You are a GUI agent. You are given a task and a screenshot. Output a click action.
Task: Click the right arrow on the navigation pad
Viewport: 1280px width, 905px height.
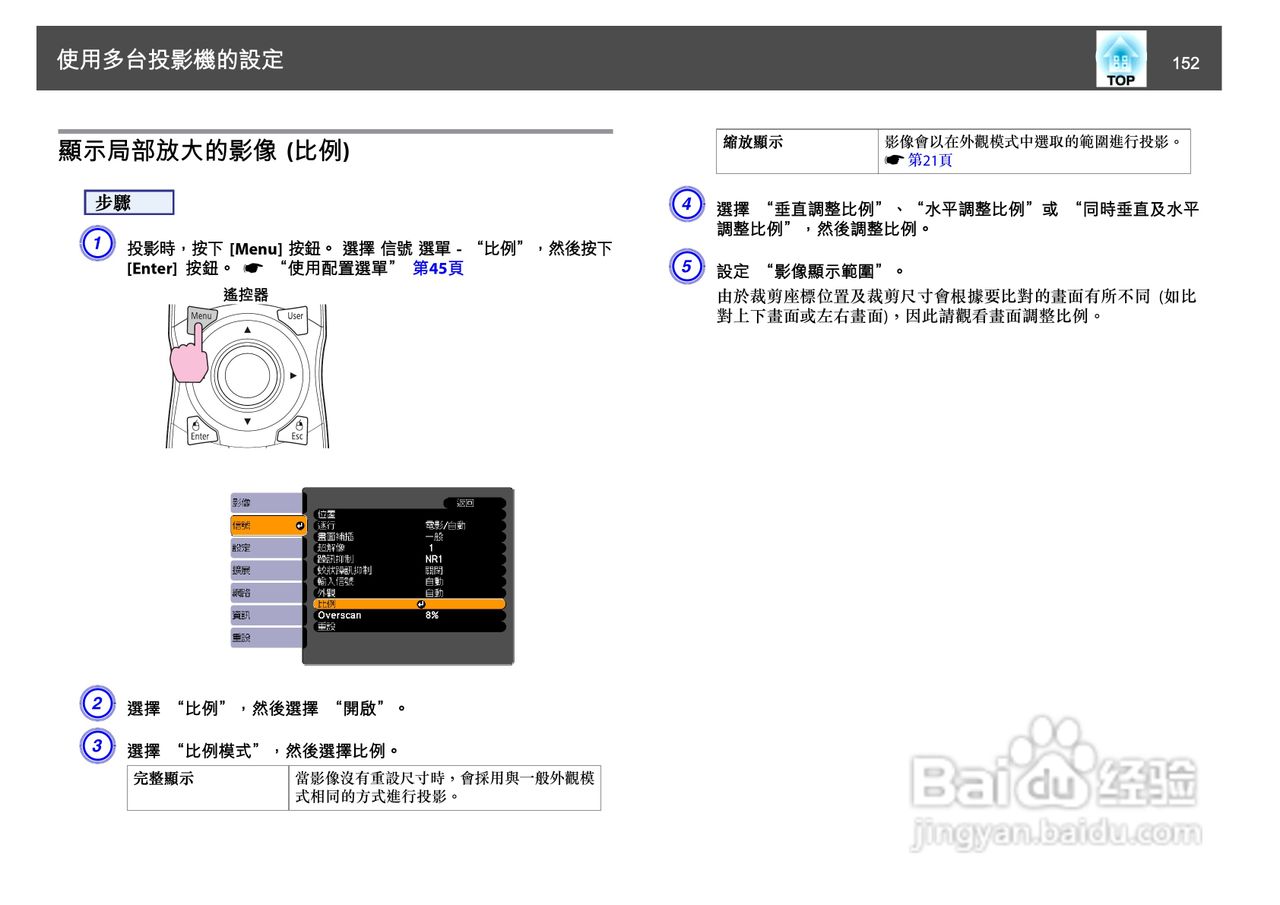(x=291, y=375)
